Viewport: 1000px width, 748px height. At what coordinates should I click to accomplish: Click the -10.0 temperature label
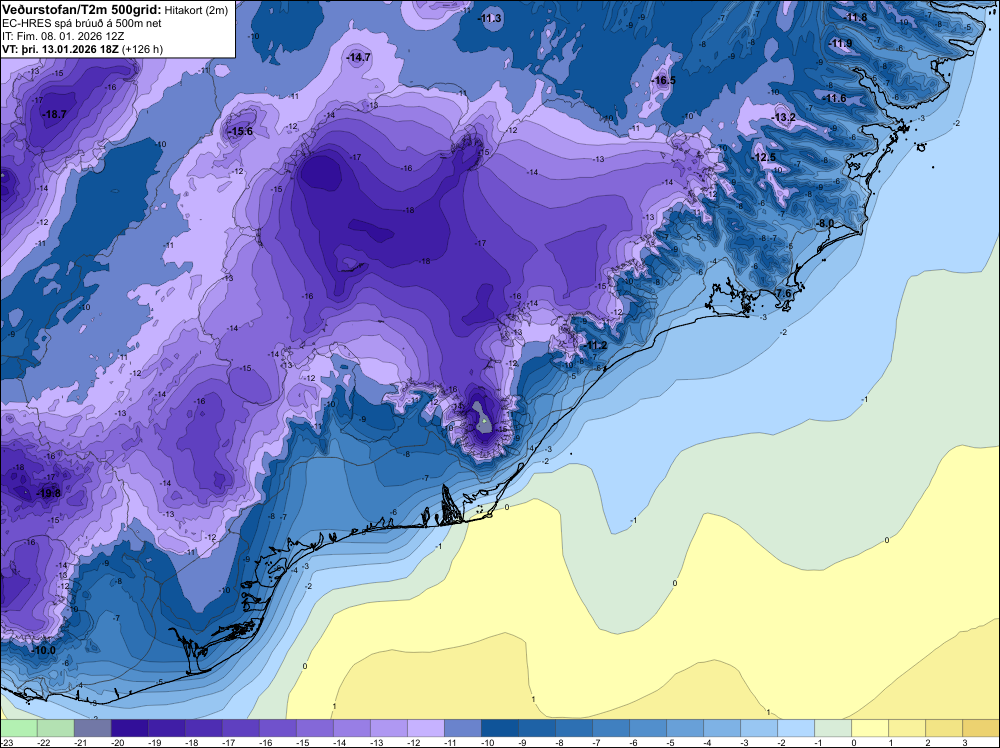[43, 650]
